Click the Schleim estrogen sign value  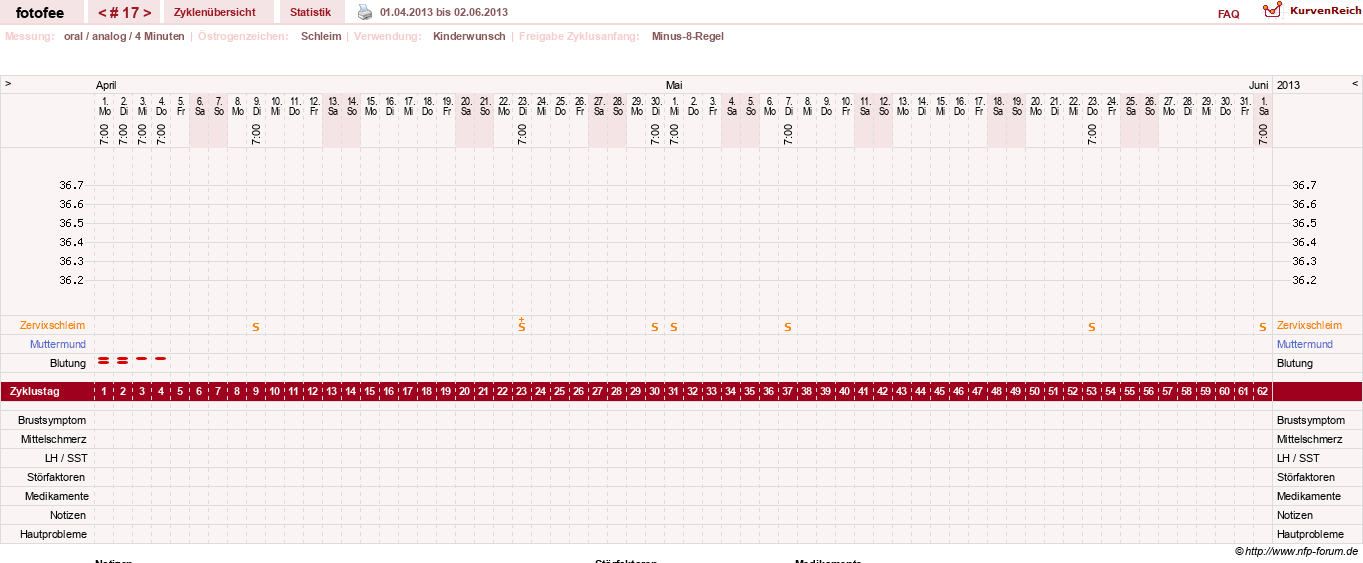(x=321, y=36)
